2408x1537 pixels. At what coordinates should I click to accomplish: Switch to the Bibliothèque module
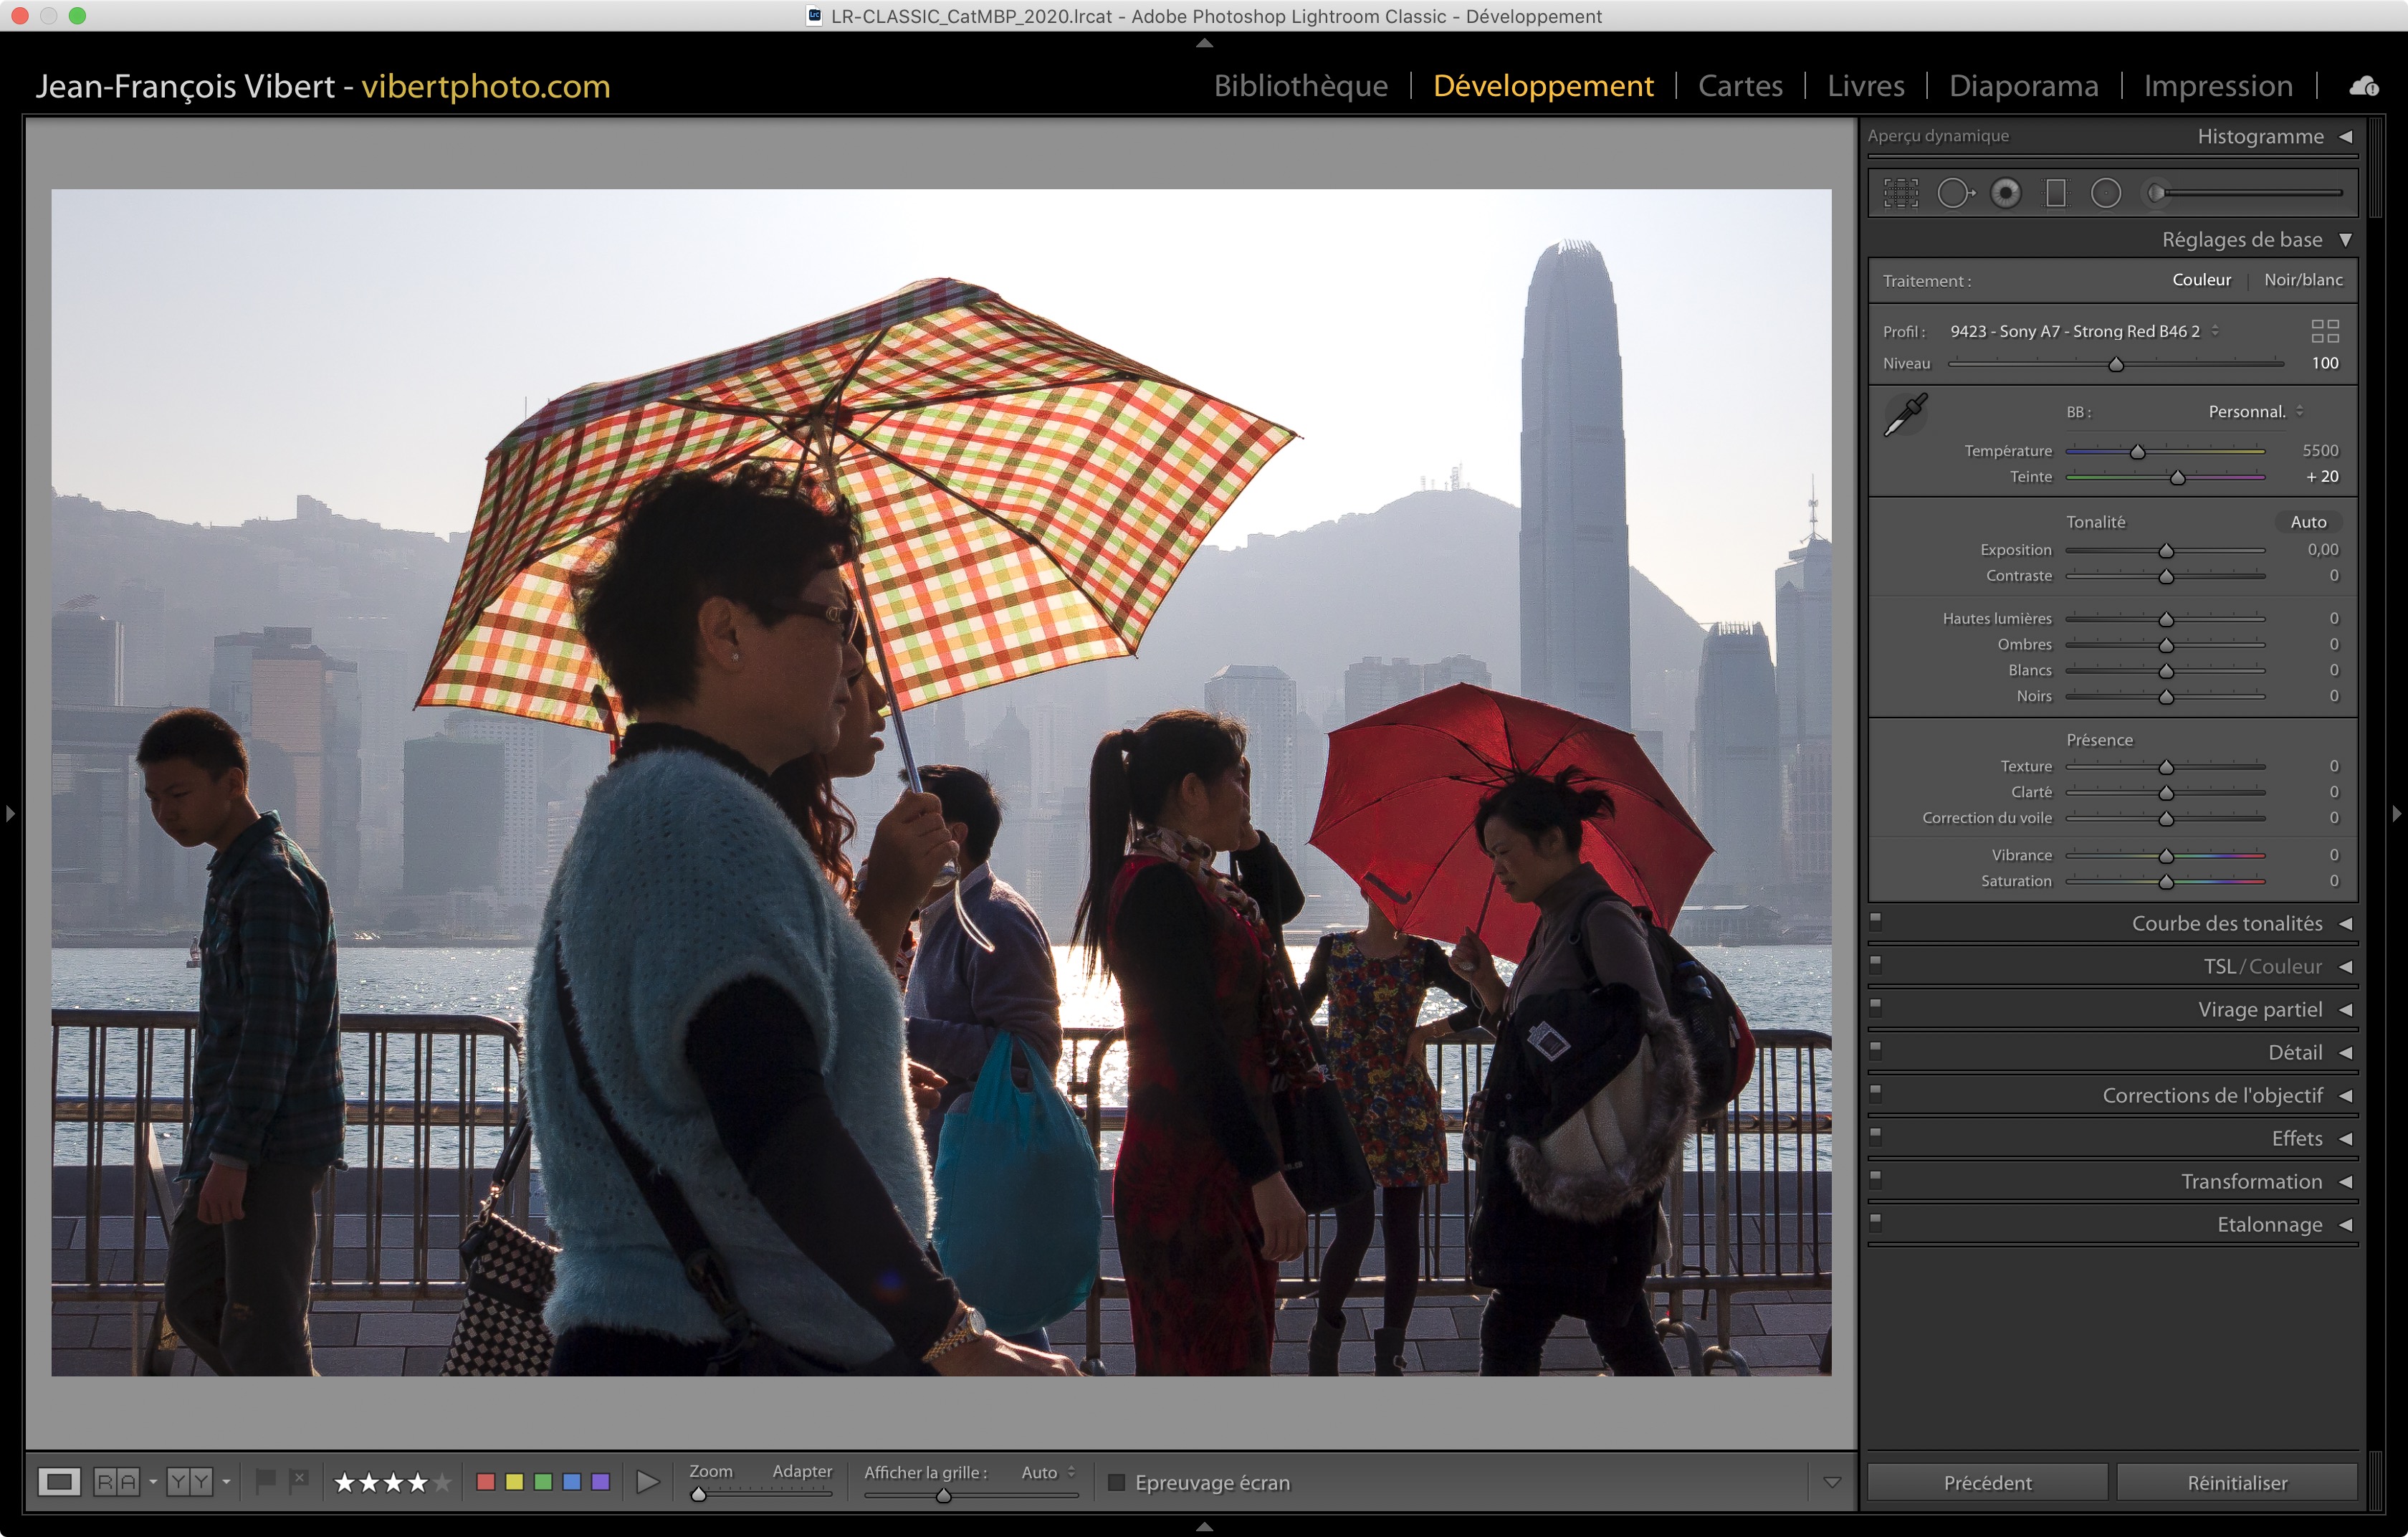[1300, 86]
